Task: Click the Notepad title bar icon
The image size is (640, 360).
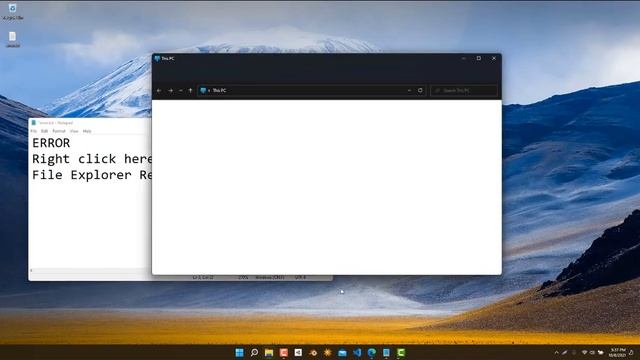Action: click(34, 122)
